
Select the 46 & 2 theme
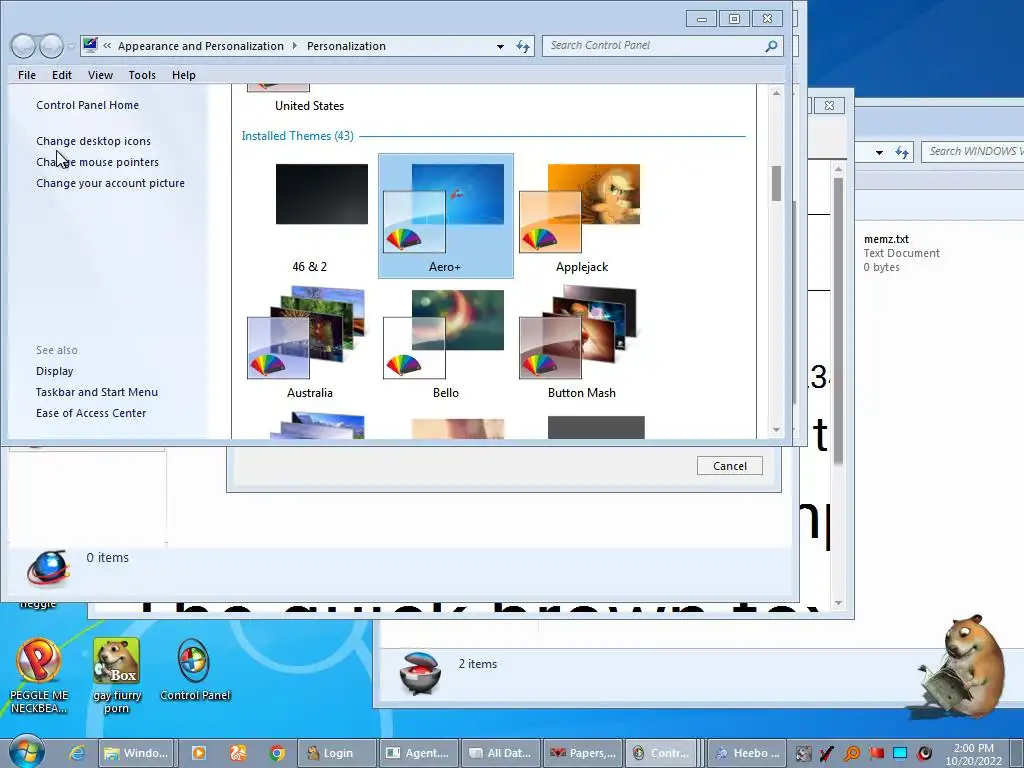pos(310,216)
